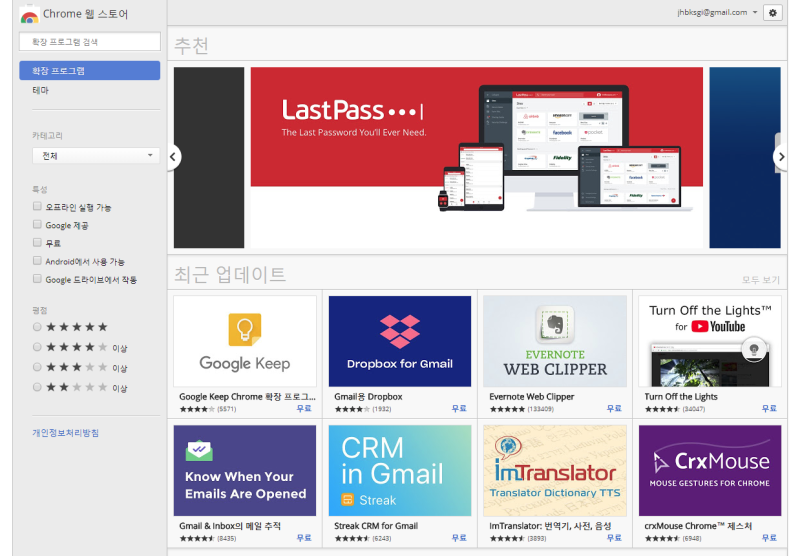Click the 'Gmail용 Dropbox' title
This screenshot has width=800, height=556.
(x=368, y=396)
